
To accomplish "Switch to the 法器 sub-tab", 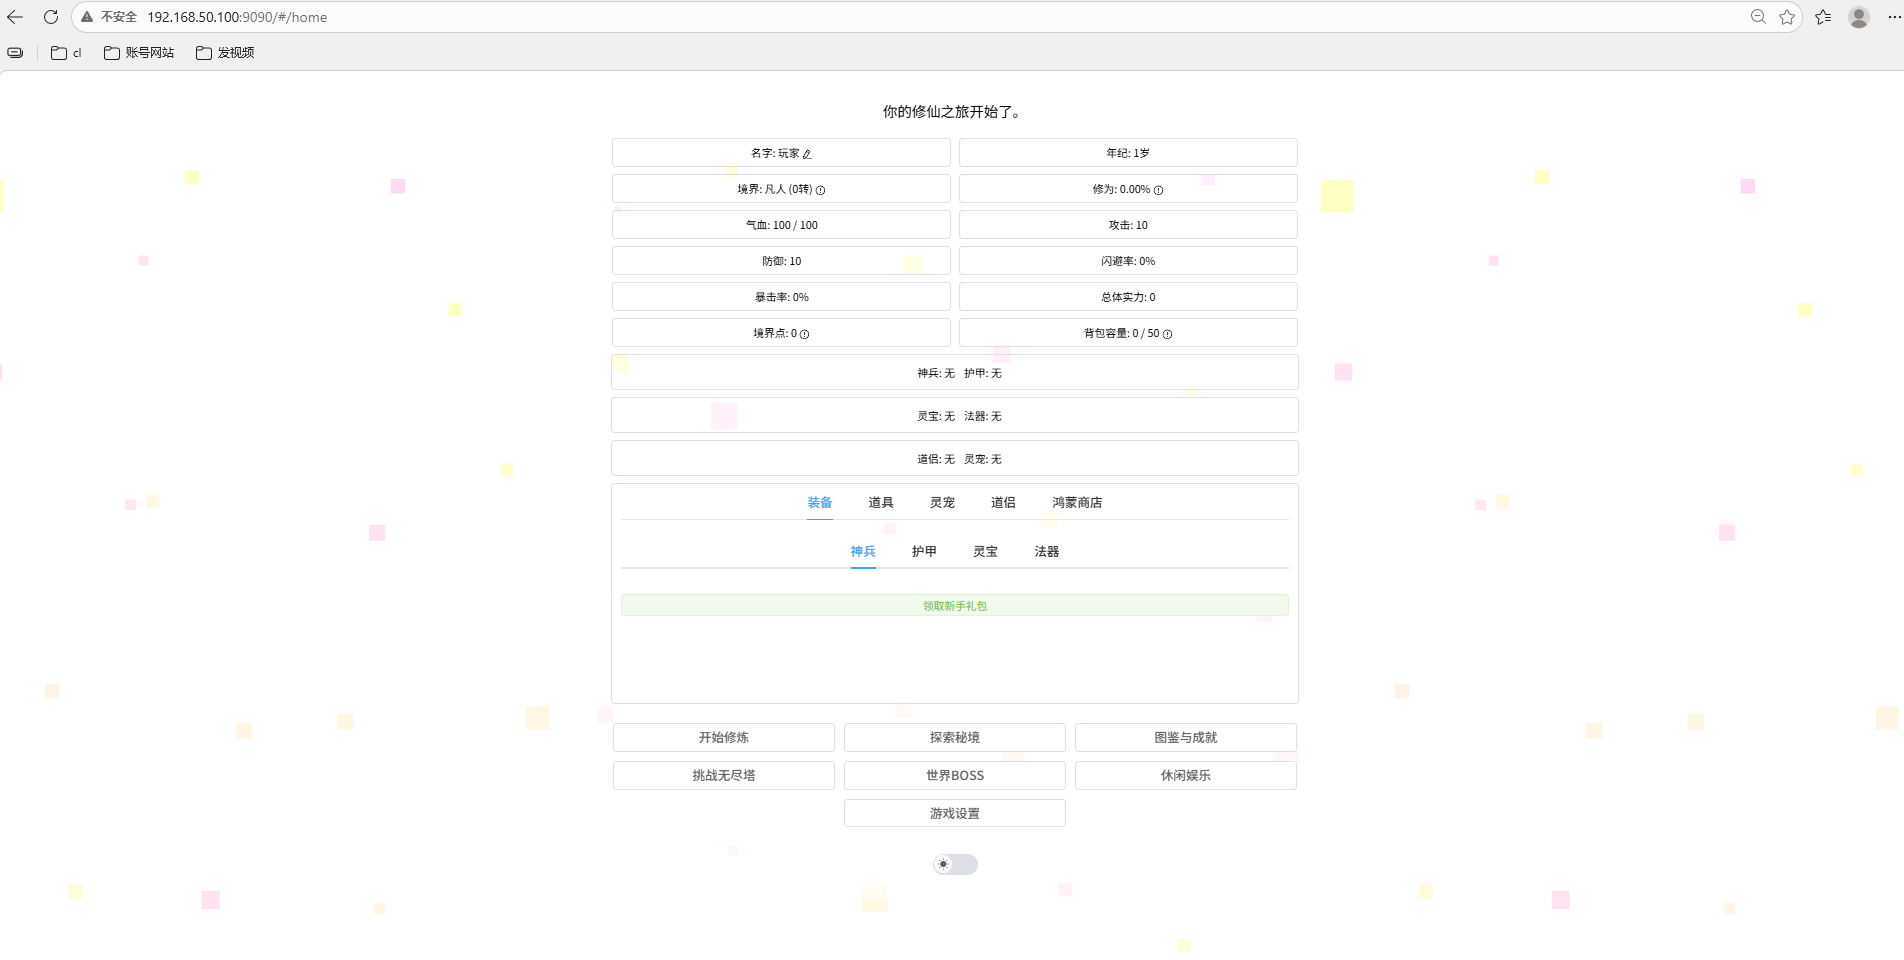I will 1046,551.
